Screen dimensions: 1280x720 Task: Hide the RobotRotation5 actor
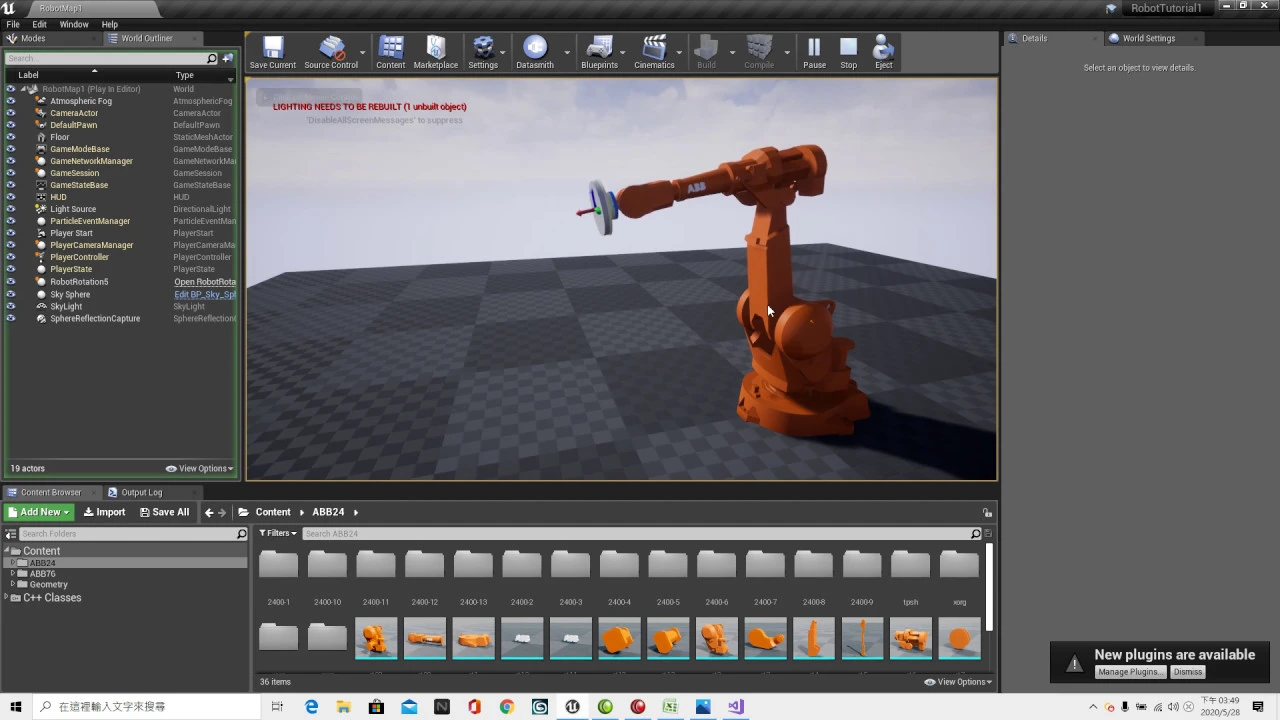click(x=11, y=282)
